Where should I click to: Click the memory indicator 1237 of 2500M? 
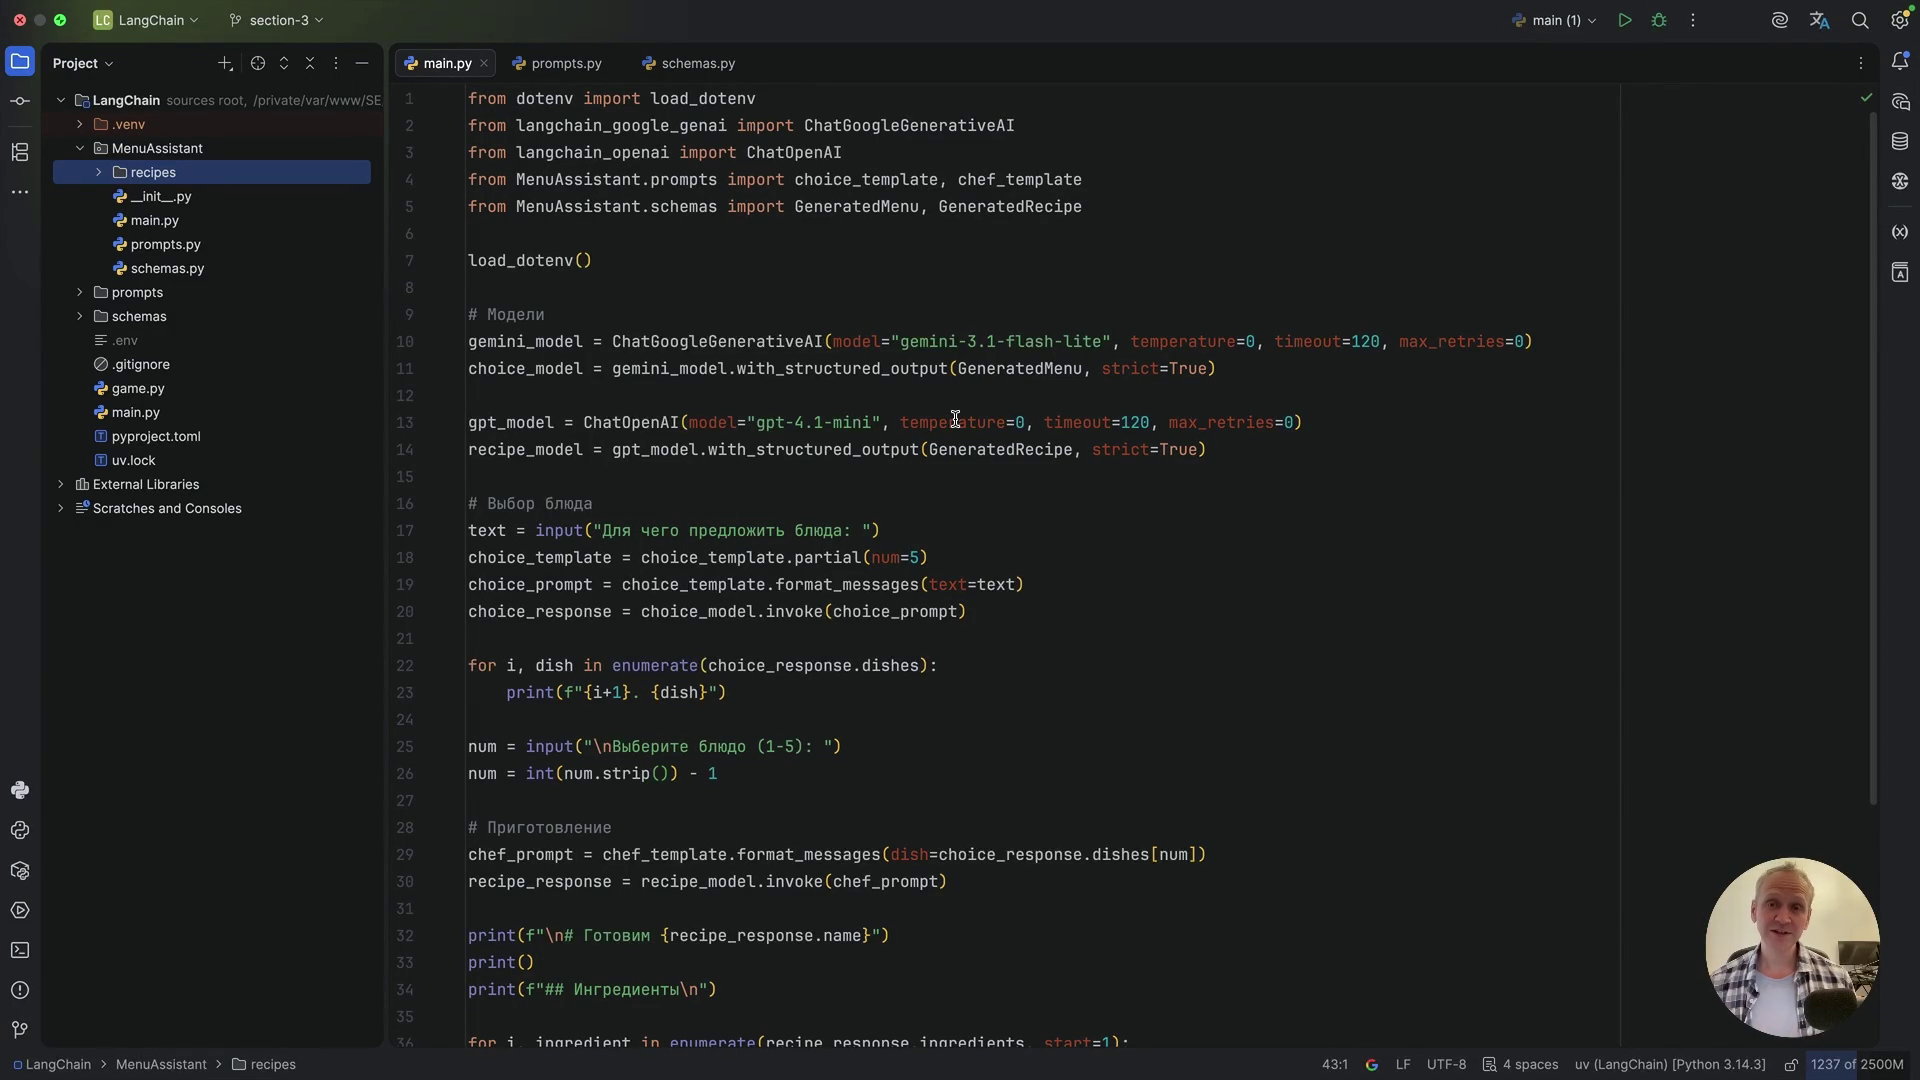[x=1856, y=1064]
